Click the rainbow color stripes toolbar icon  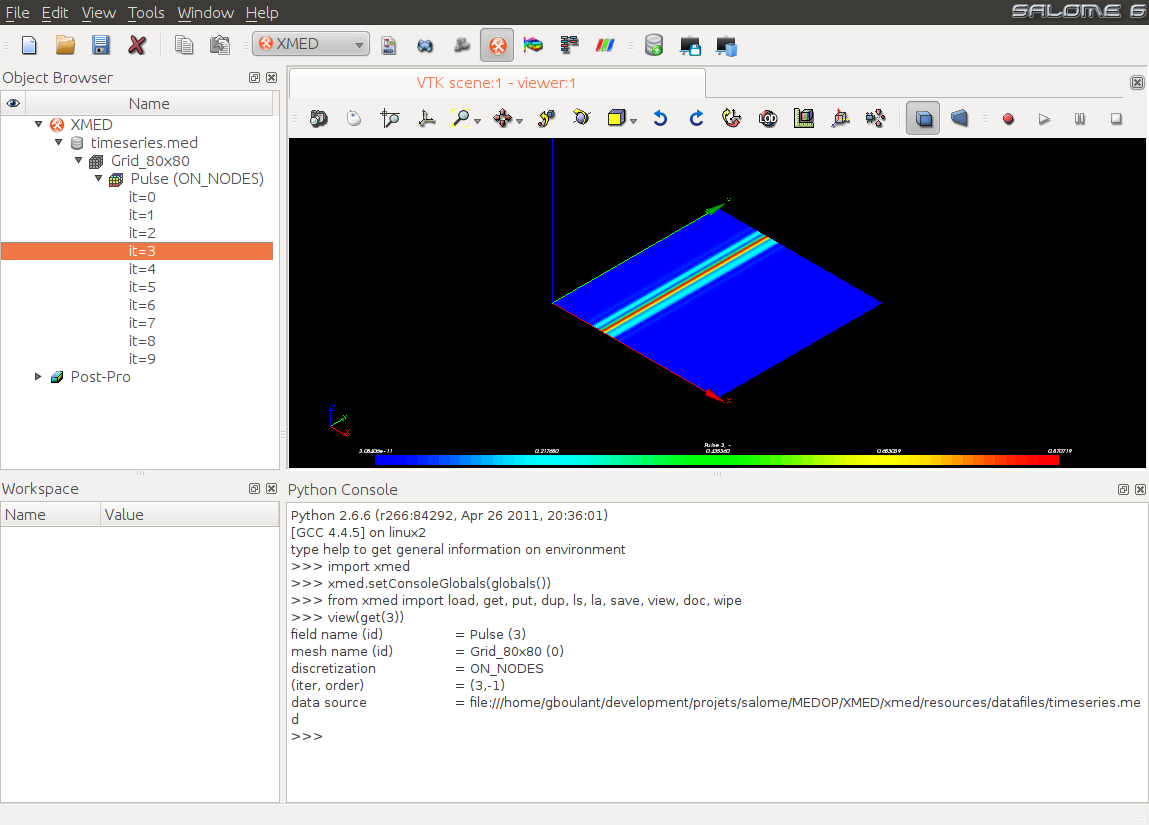coord(605,45)
